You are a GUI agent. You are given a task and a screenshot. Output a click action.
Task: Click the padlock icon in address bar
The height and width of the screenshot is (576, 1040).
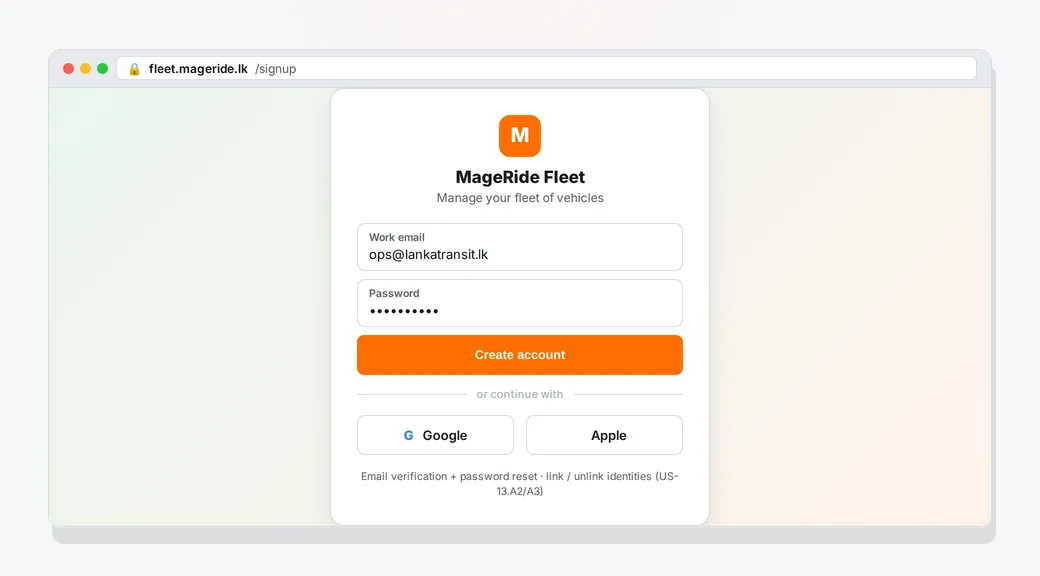click(135, 69)
